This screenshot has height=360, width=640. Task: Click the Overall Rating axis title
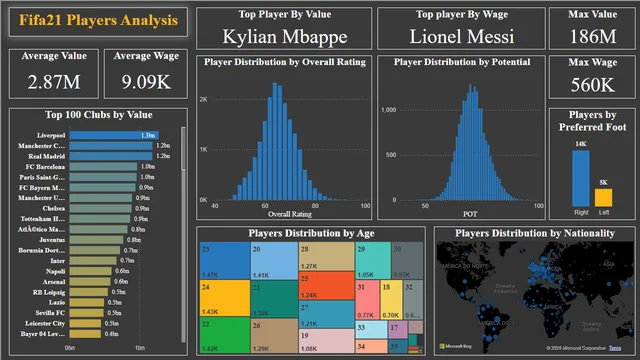(290, 214)
